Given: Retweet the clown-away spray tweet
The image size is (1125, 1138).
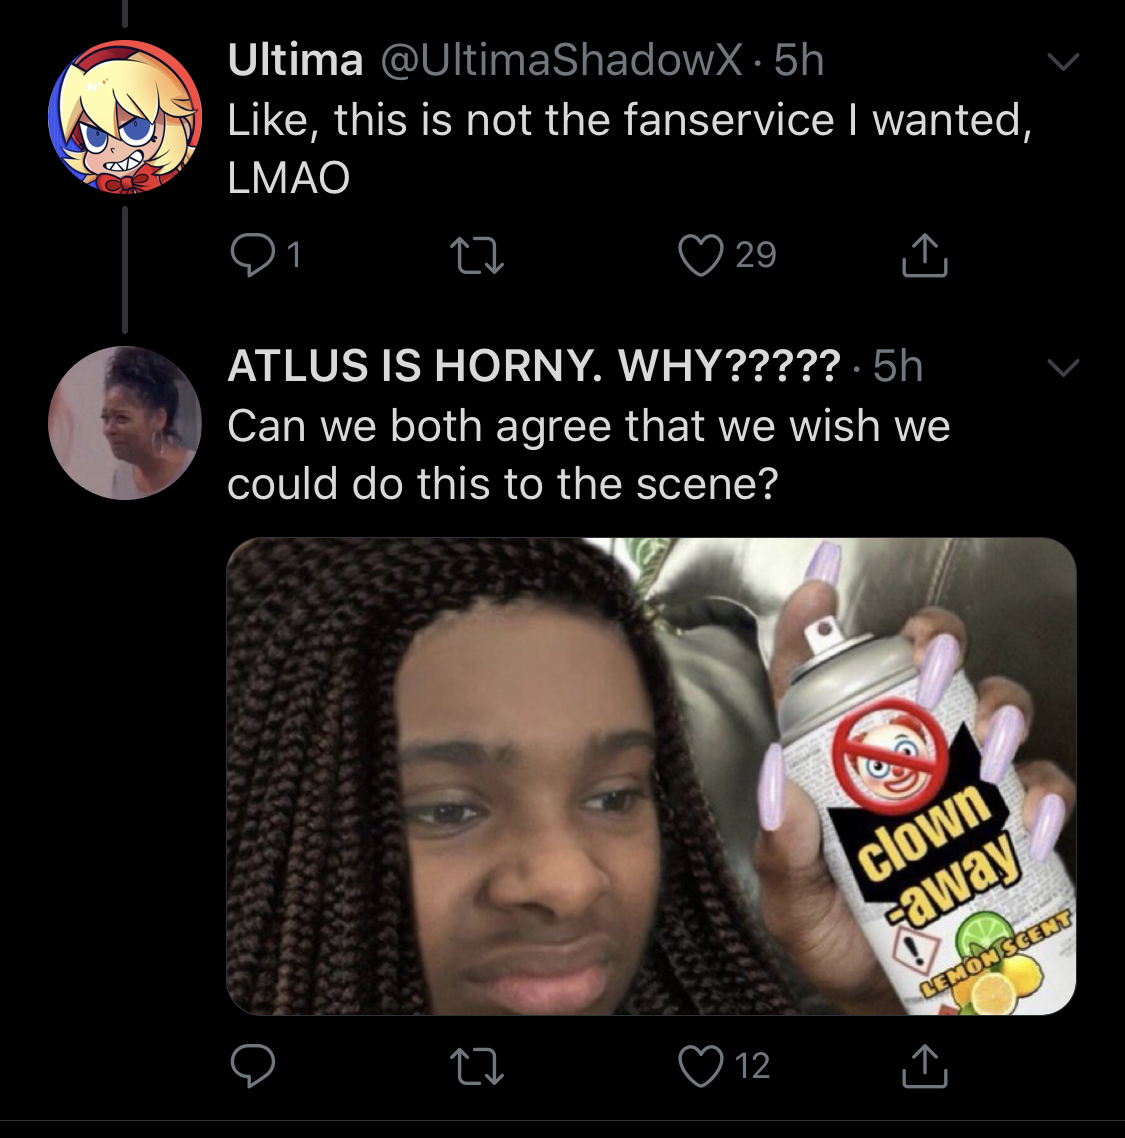Looking at the screenshot, I should tap(477, 1066).
